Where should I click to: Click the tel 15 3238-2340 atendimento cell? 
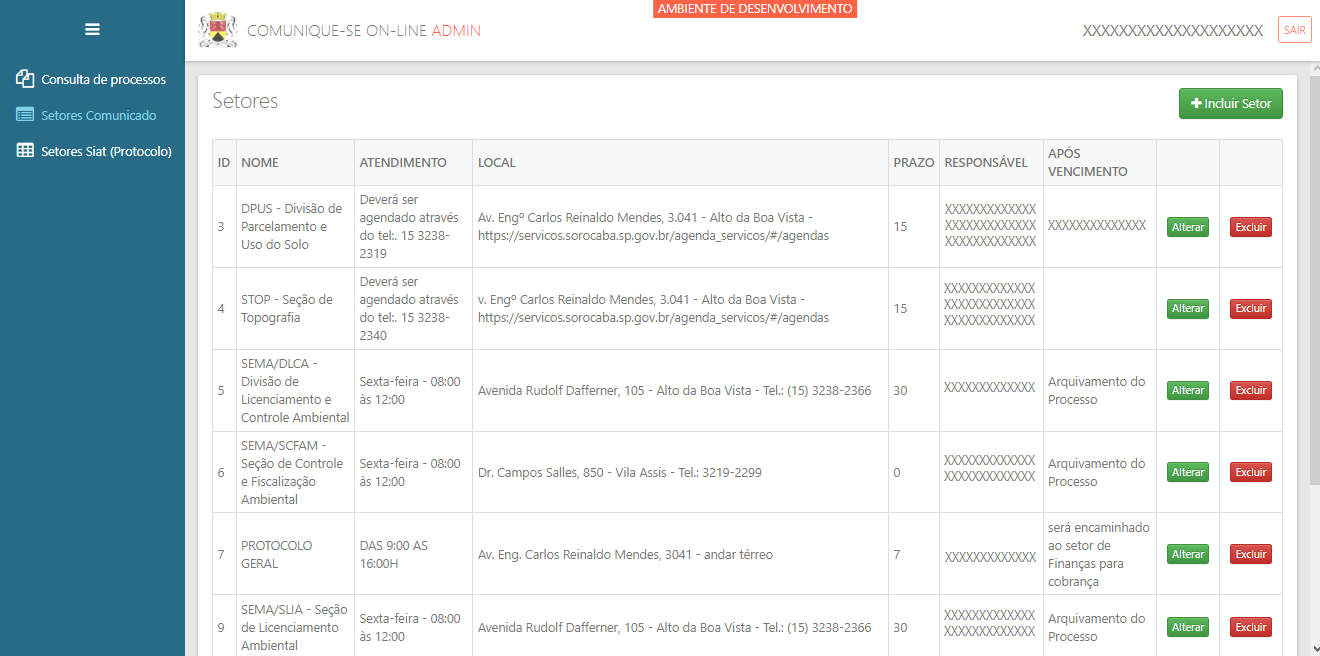click(x=414, y=308)
